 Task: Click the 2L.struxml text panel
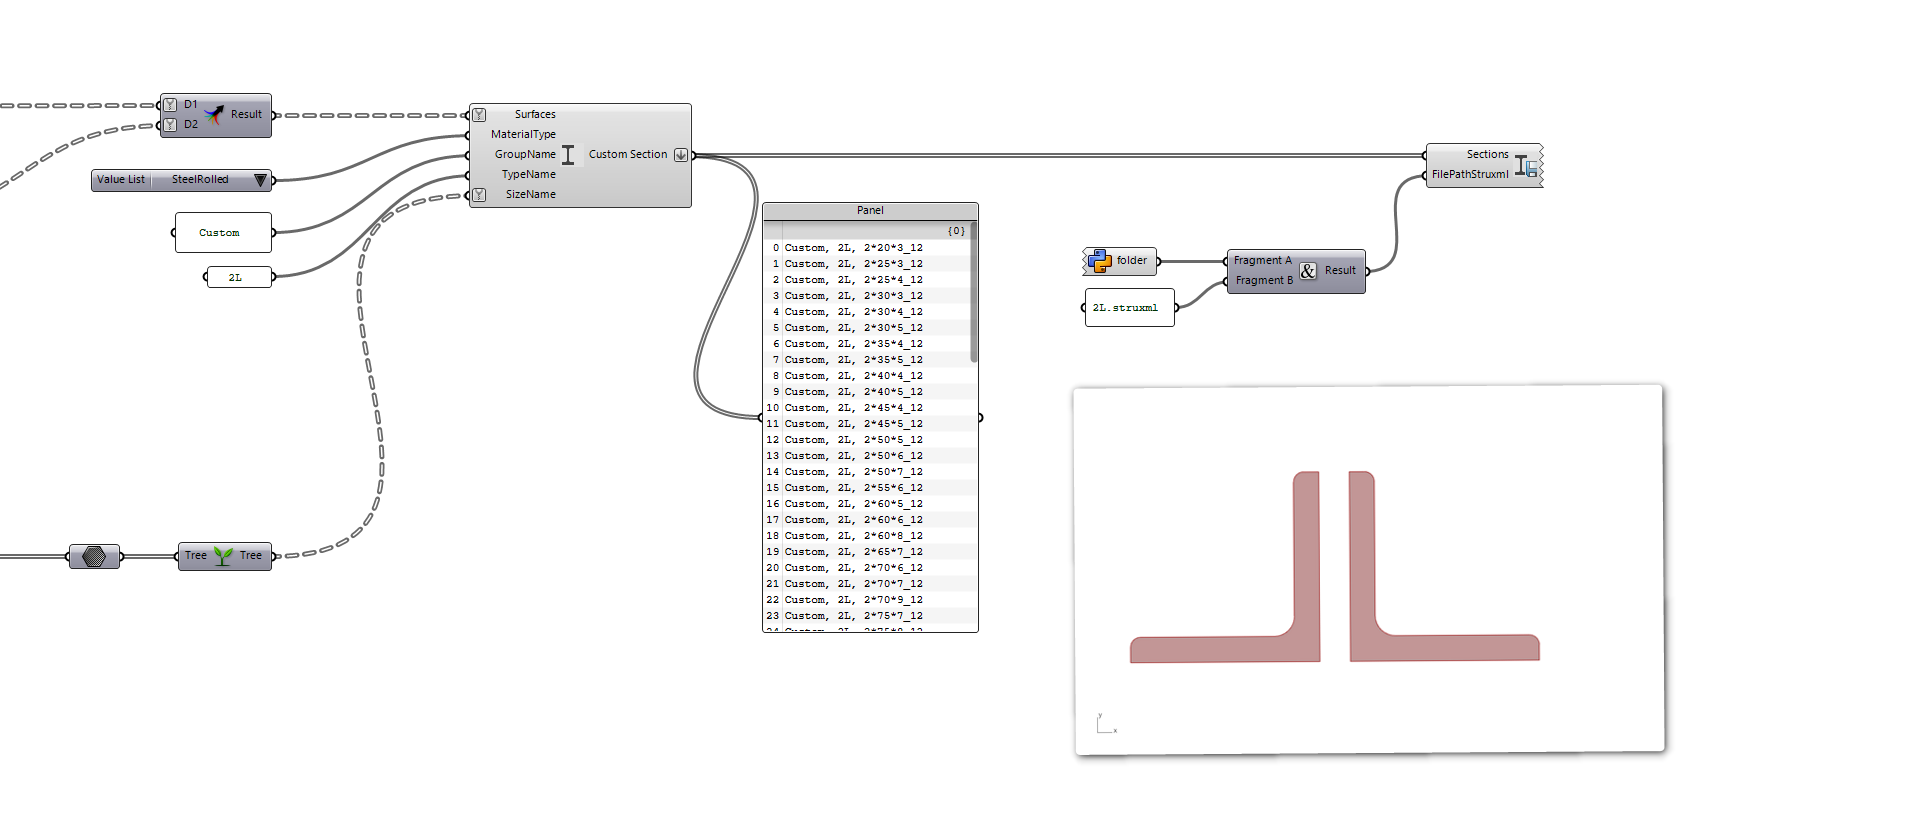(x=1128, y=308)
